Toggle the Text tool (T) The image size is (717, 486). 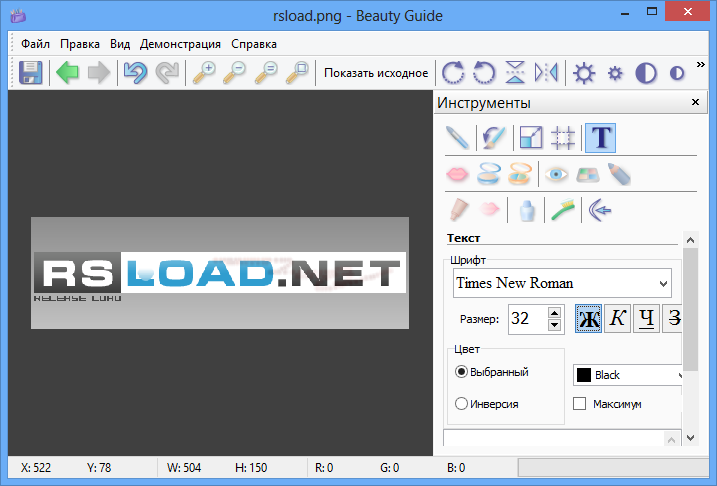[x=600, y=138]
